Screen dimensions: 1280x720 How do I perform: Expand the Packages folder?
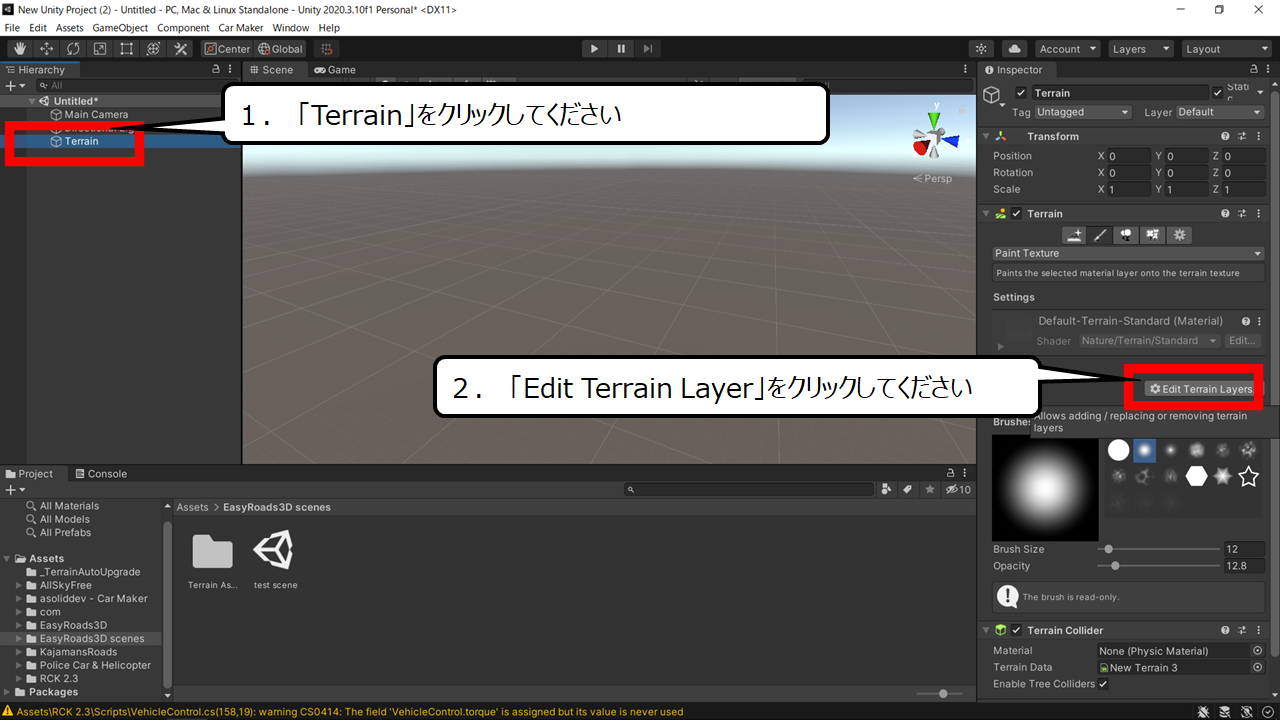pos(8,692)
